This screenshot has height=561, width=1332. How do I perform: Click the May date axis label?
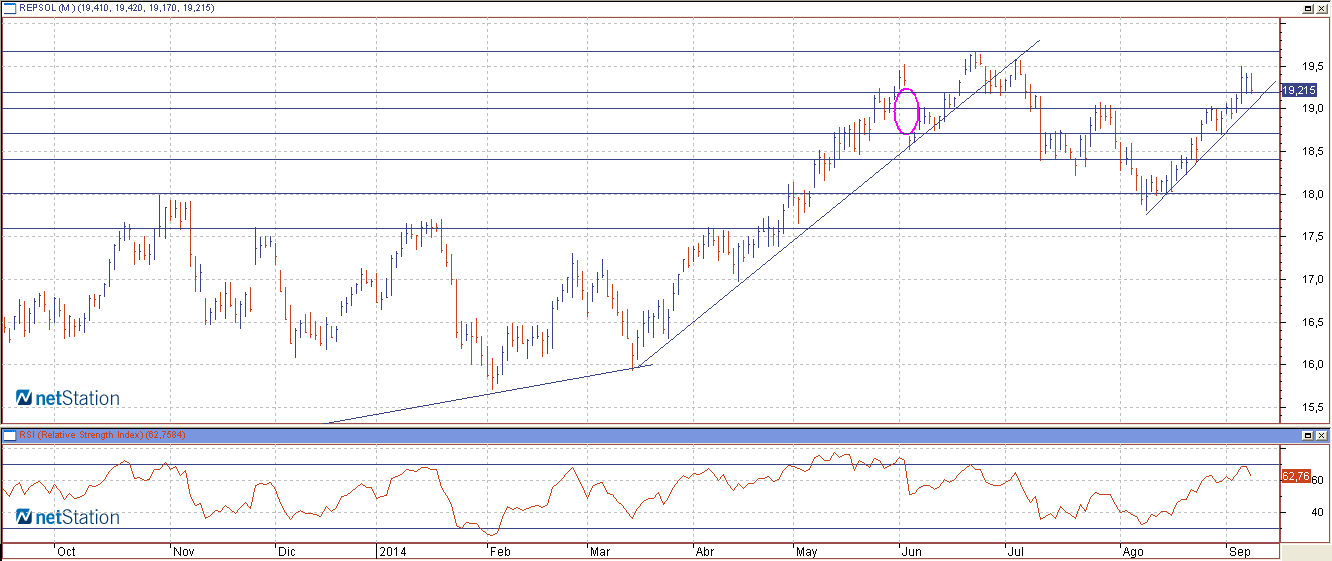[806, 551]
